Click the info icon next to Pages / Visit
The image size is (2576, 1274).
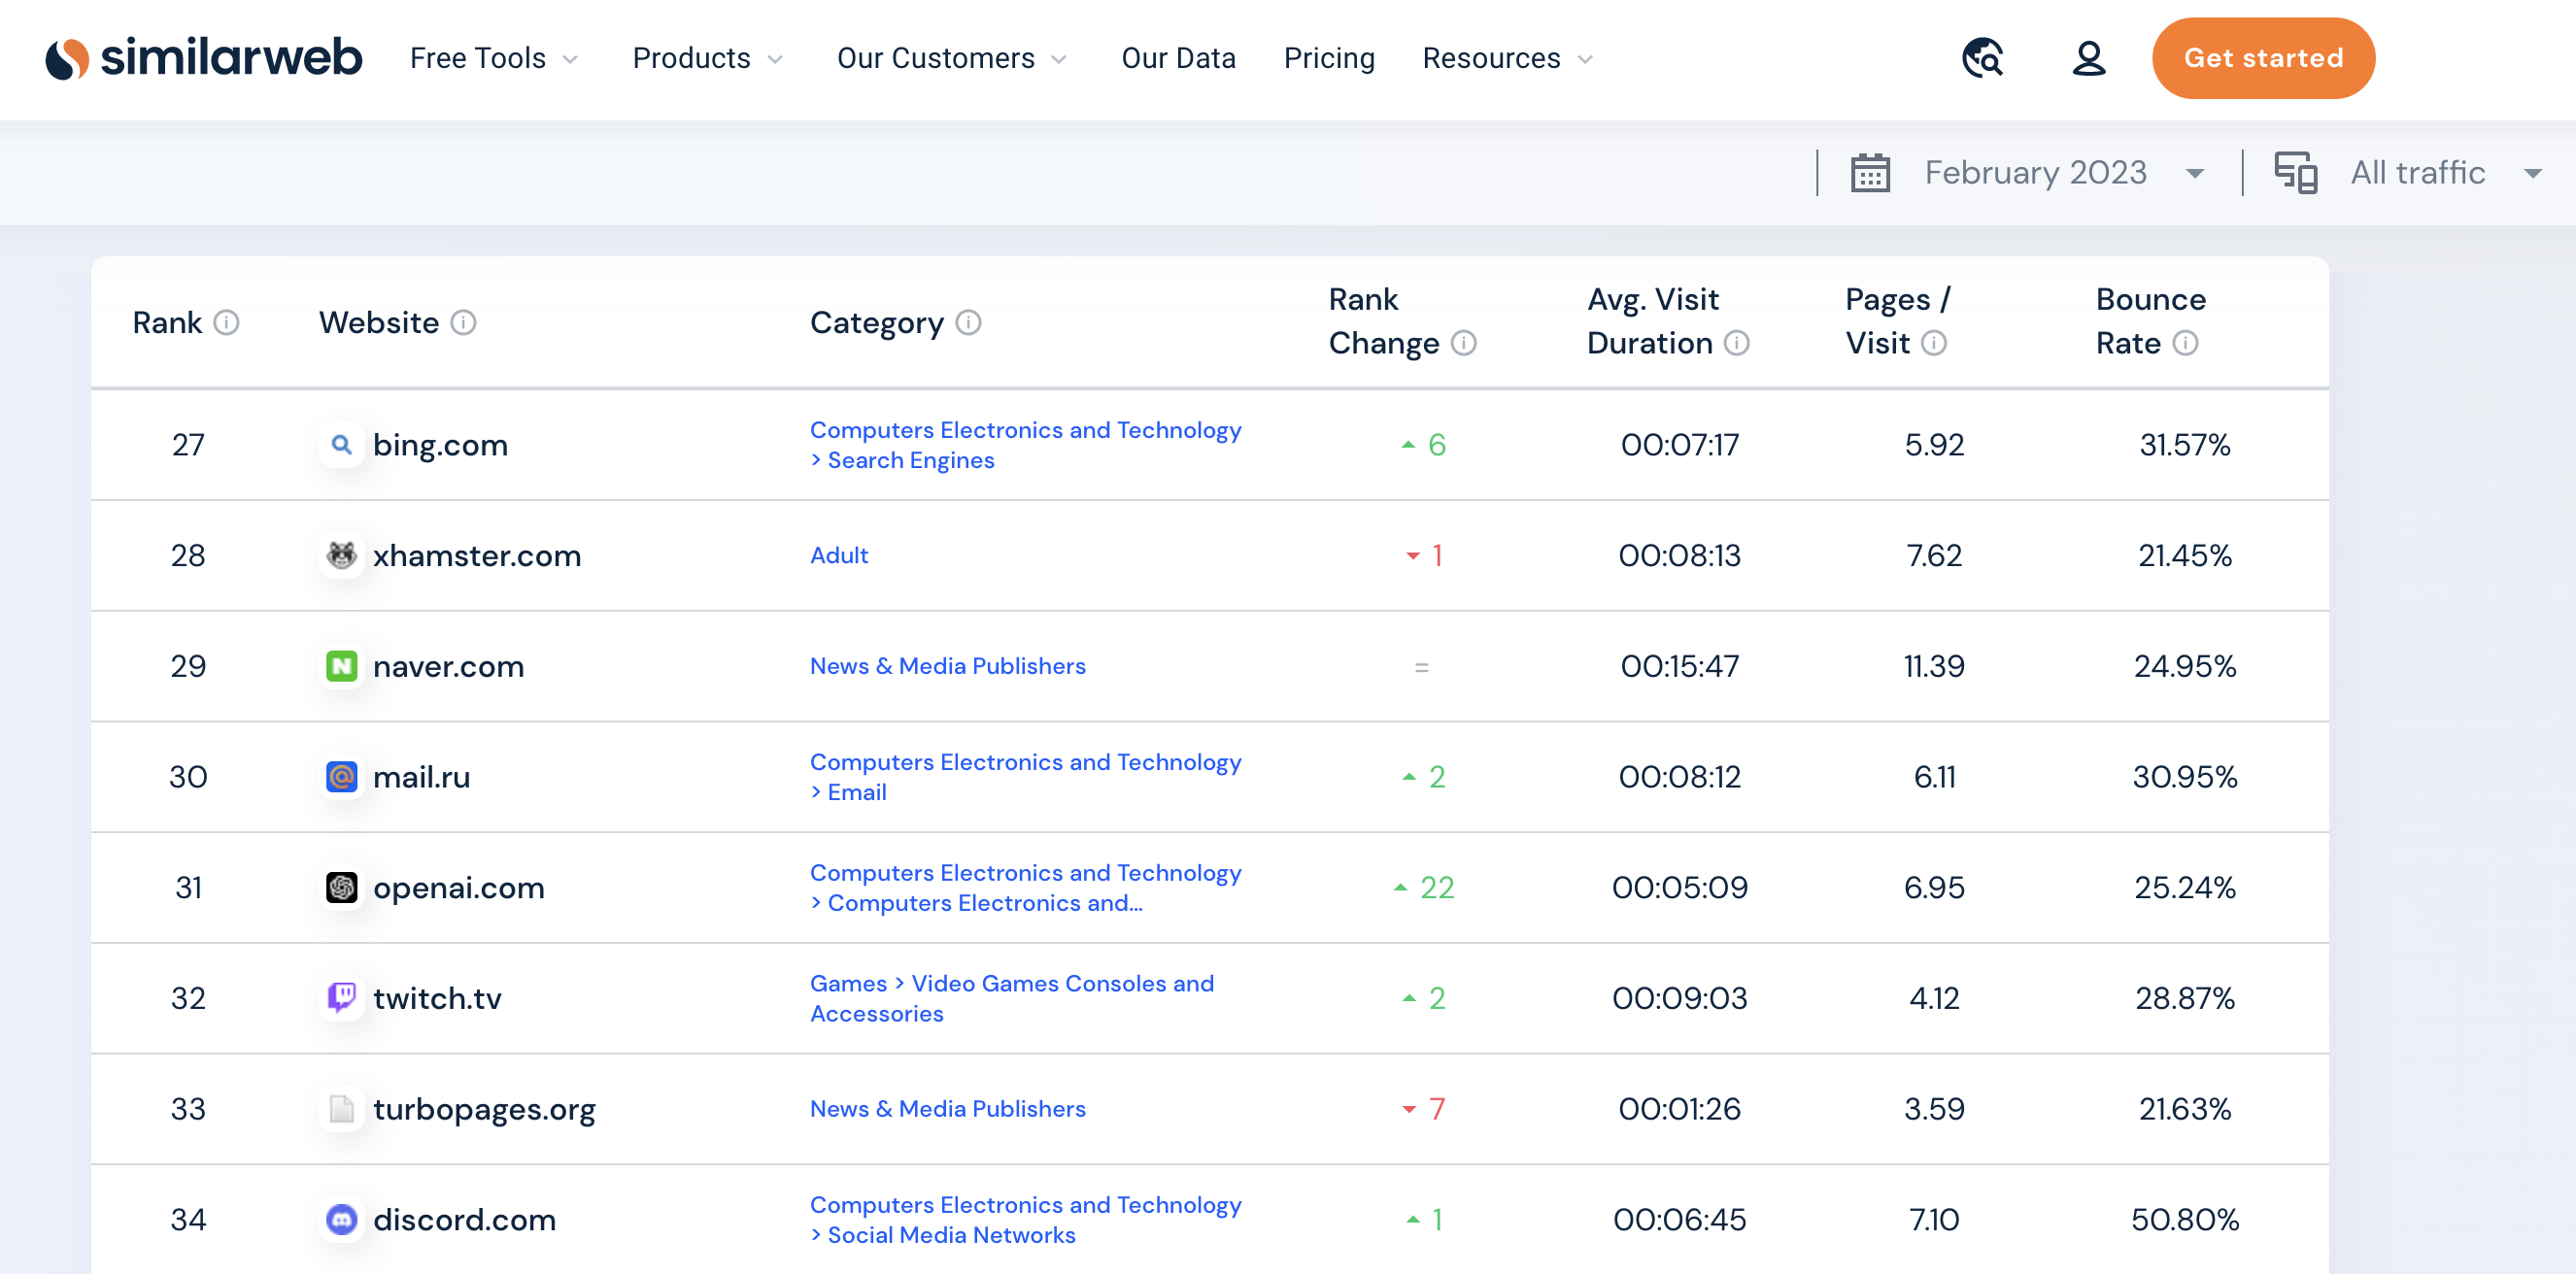(x=1934, y=343)
